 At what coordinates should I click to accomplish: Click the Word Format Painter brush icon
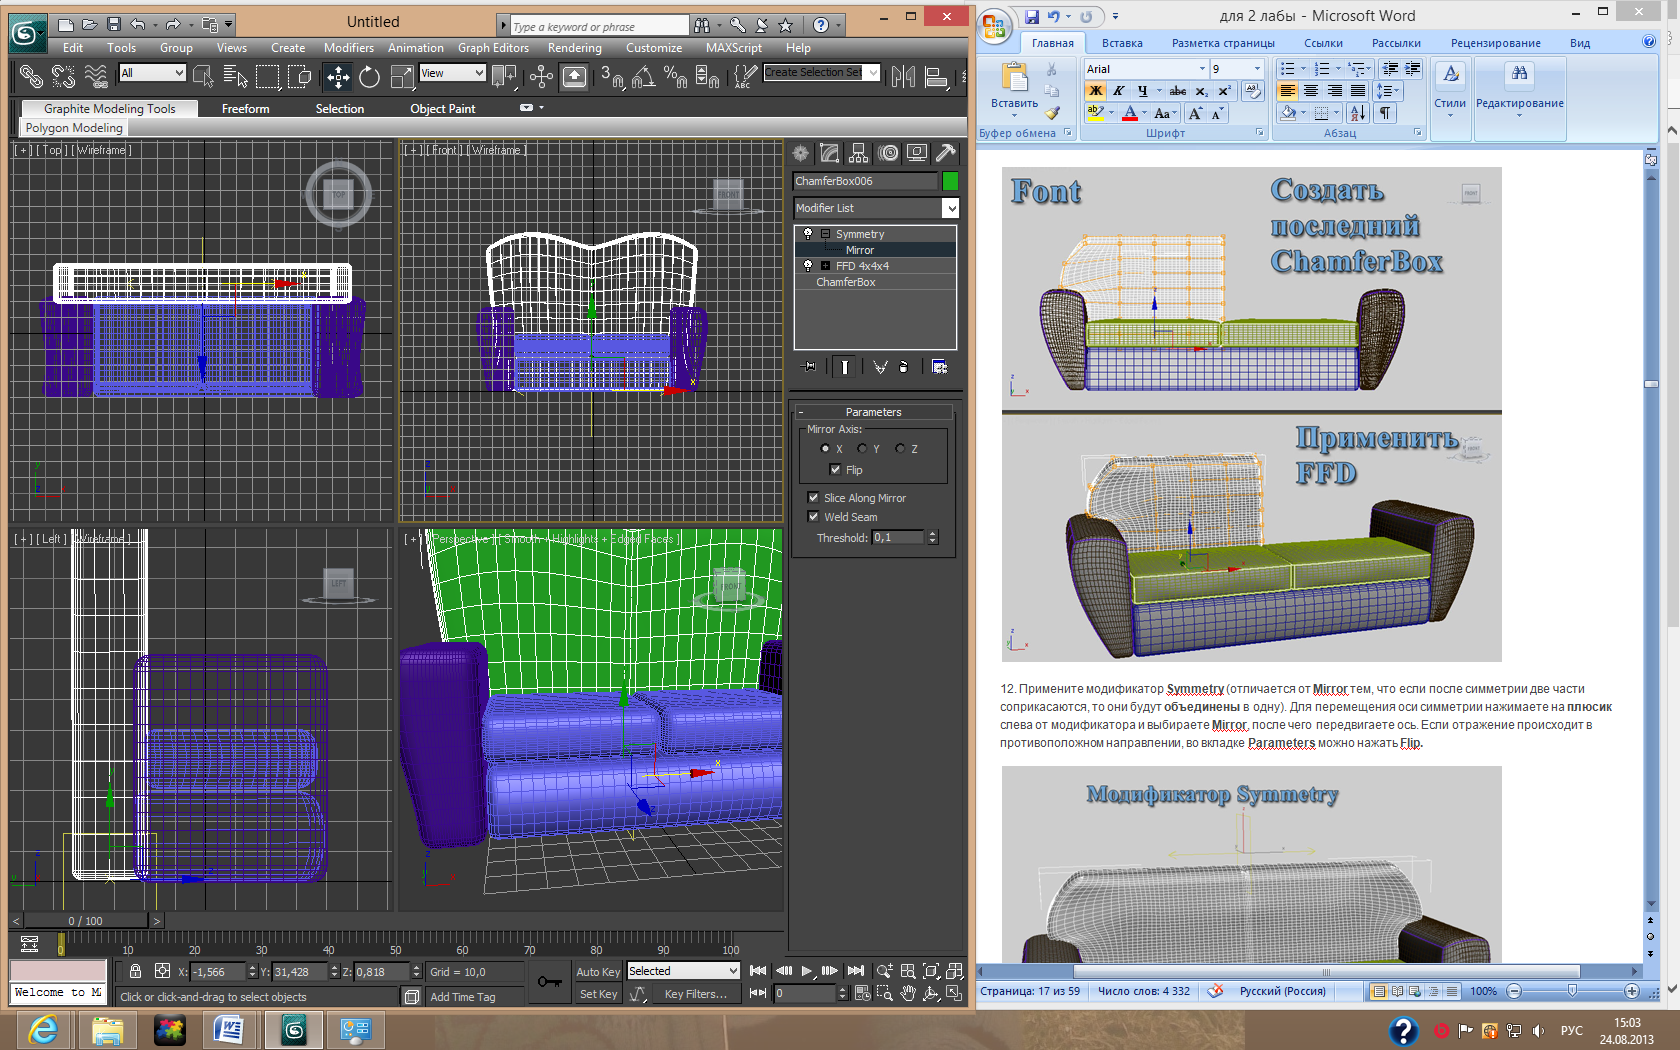(x=1053, y=113)
